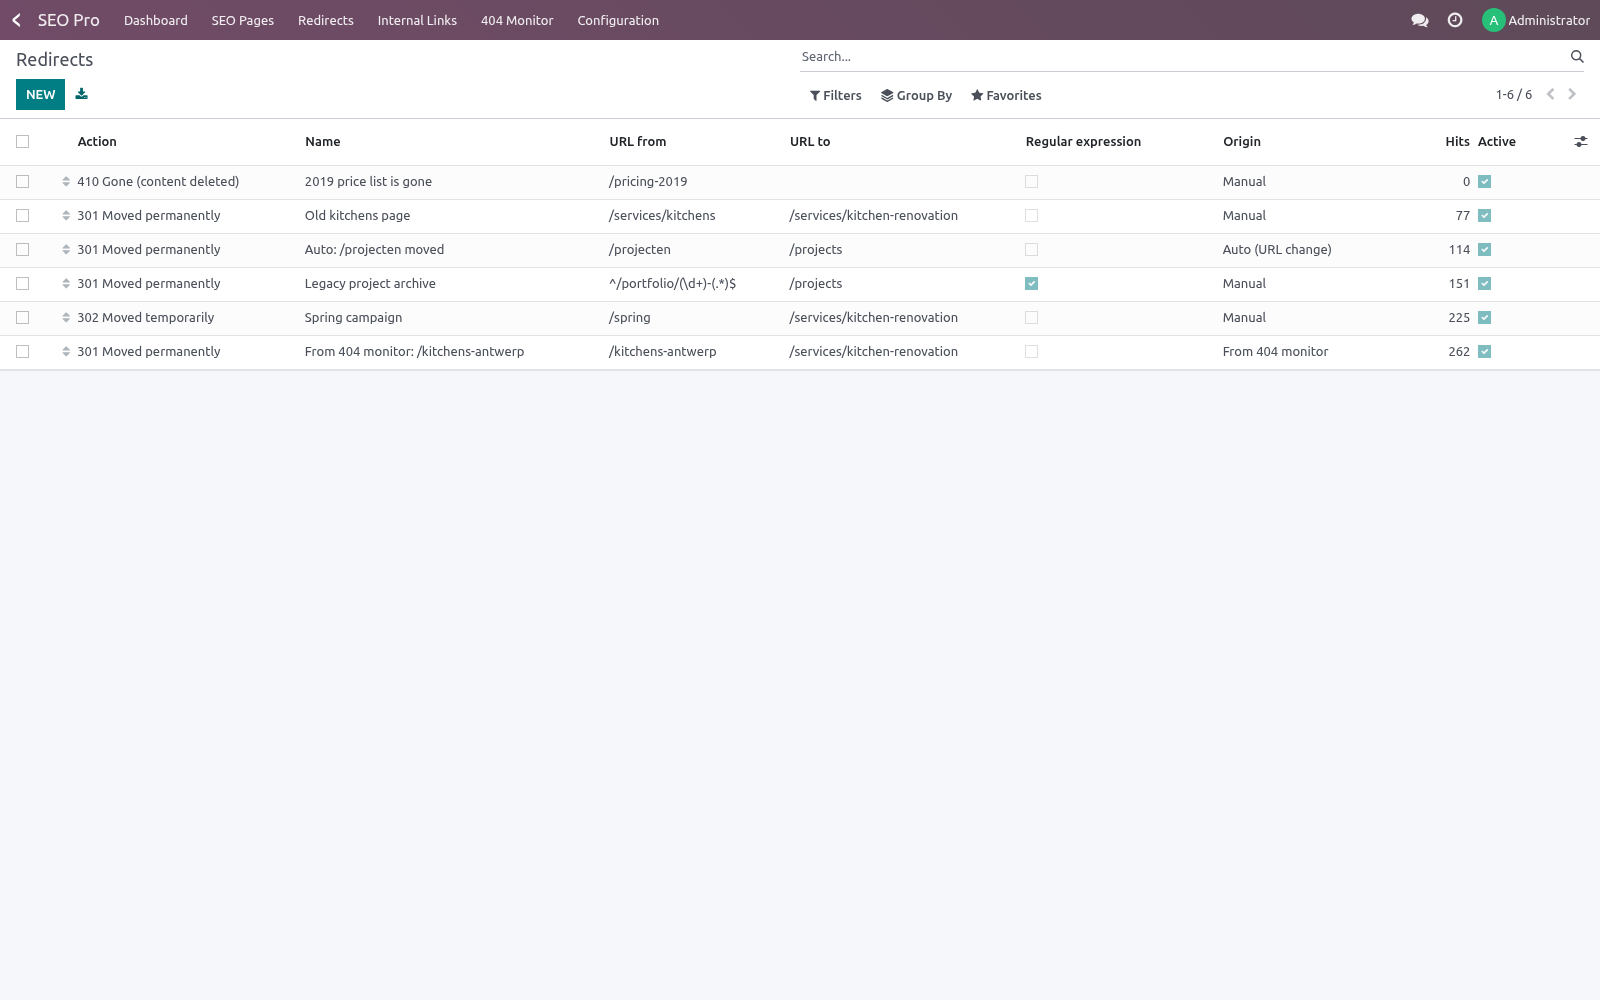Sort by the Origin column header
Image resolution: width=1600 pixels, height=1000 pixels.
[1242, 142]
